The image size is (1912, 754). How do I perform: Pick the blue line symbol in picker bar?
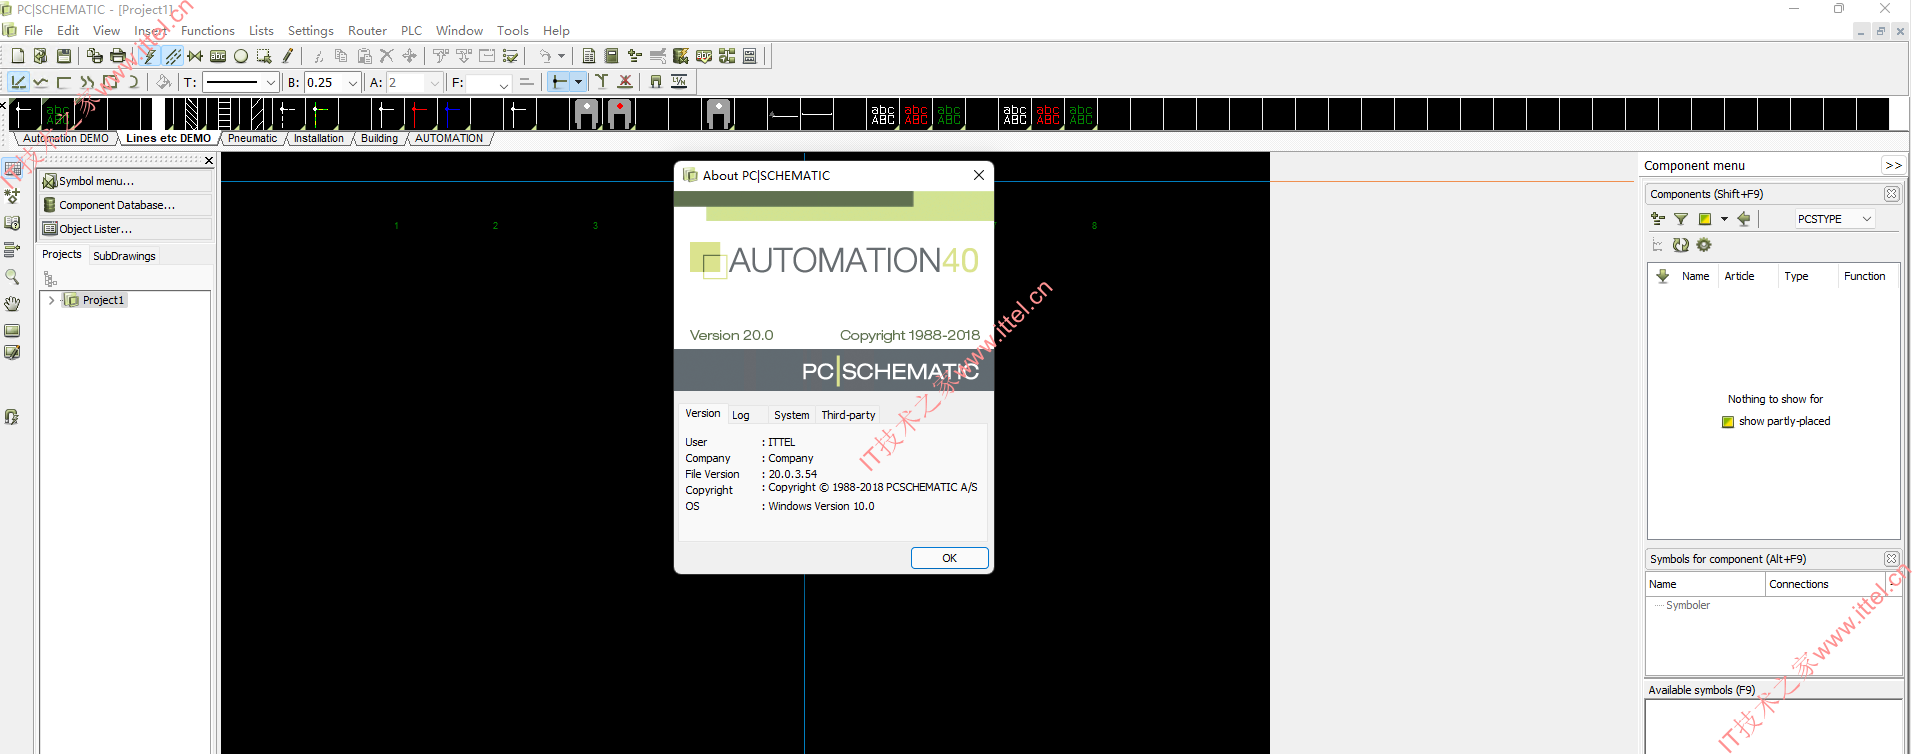coord(452,114)
